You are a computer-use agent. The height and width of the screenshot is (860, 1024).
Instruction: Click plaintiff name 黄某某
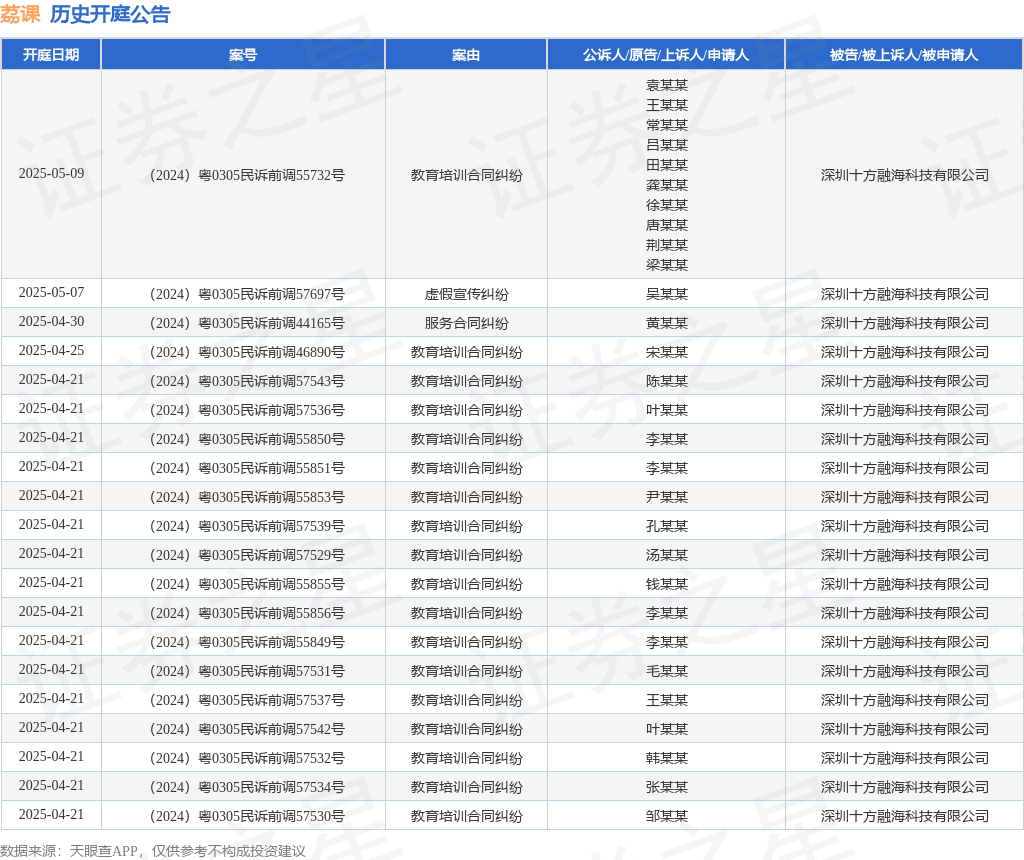click(666, 323)
